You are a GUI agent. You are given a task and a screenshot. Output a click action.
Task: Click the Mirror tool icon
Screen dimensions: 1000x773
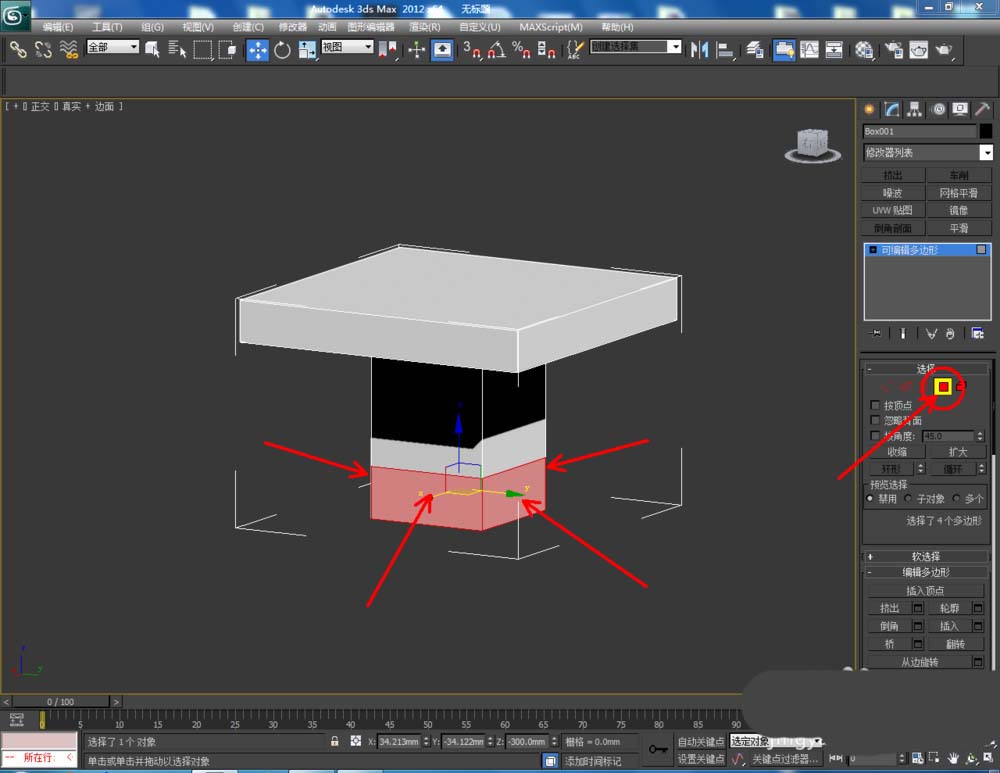[700, 50]
